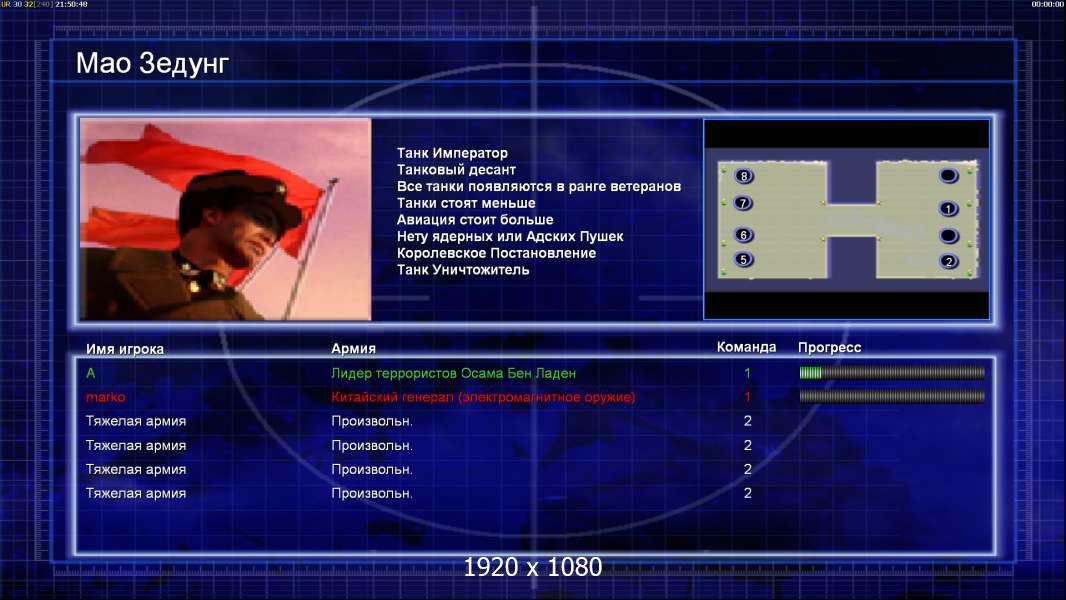Click the "Танк Император" ability line
This screenshot has height=600, width=1066.
[452, 153]
